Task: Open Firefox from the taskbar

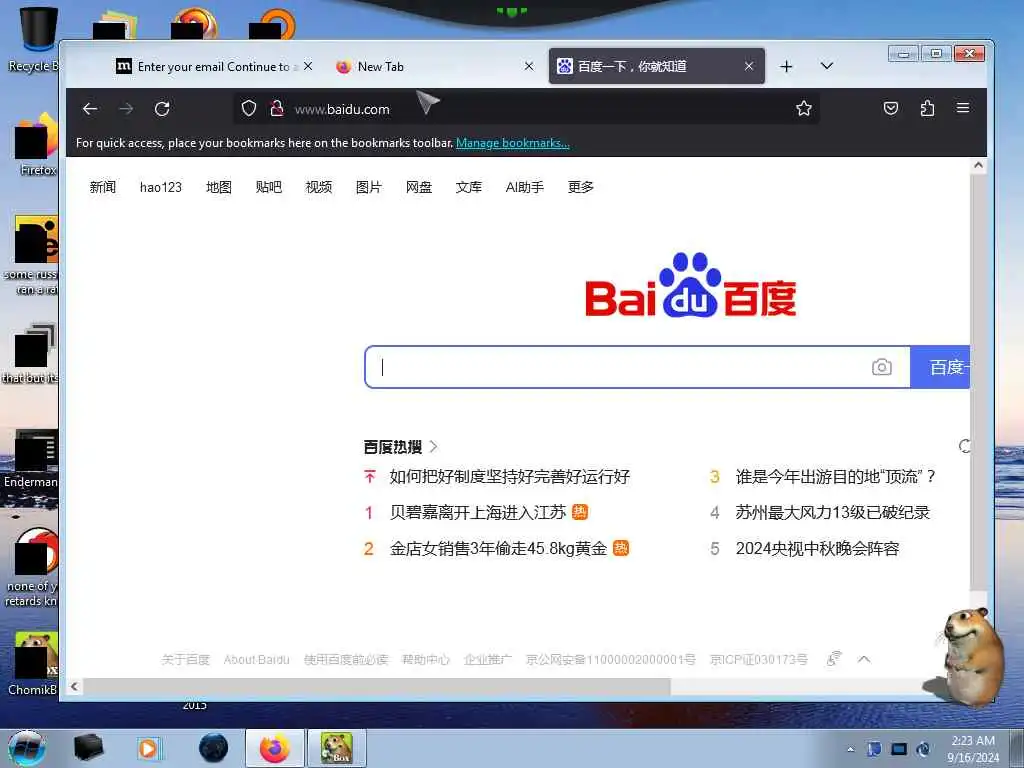Action: 275,748
